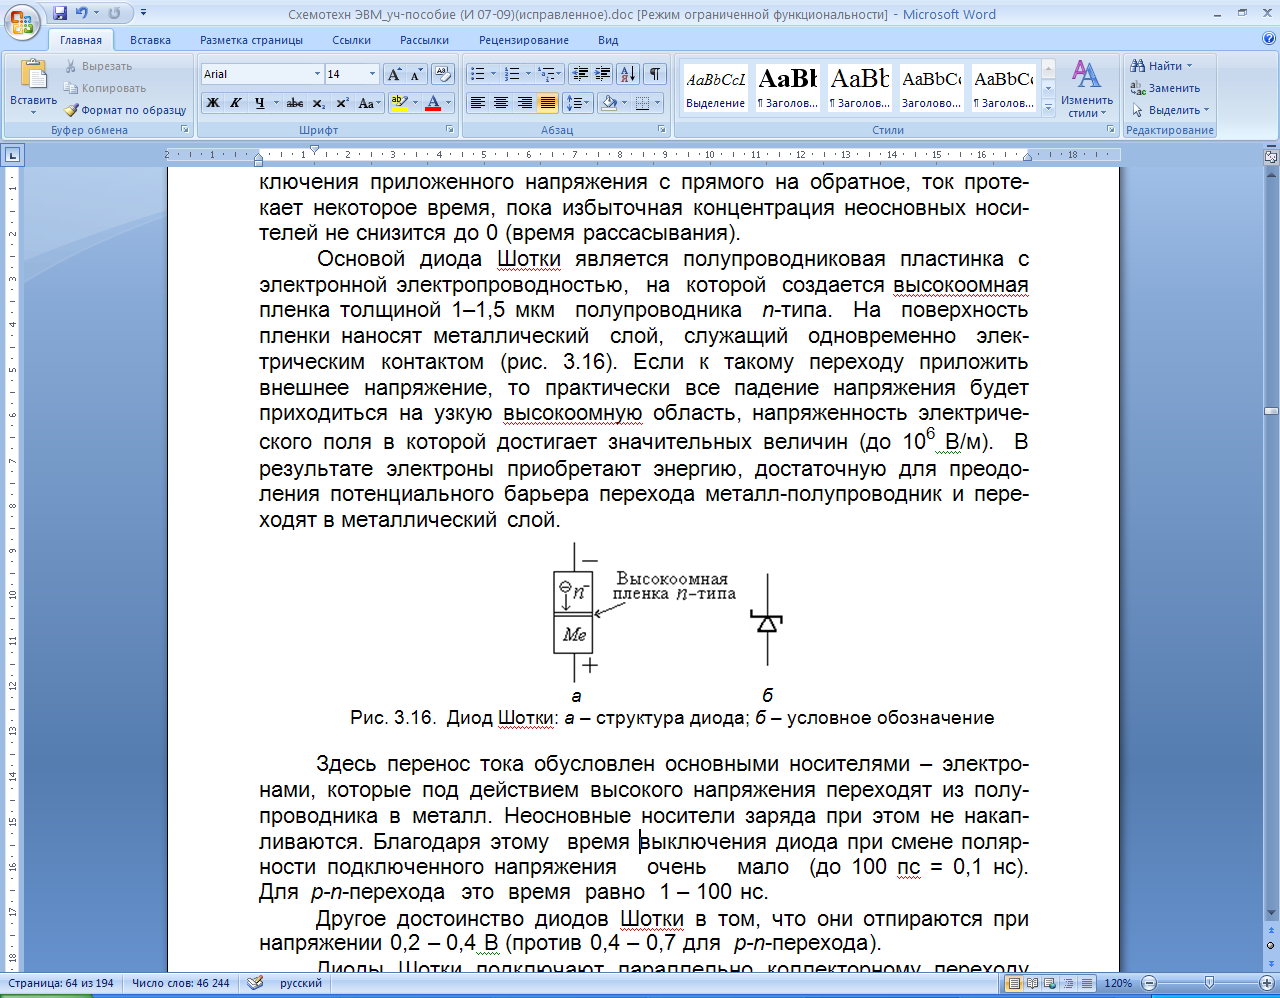Viewport: 1280px width, 998px height.
Task: Switch to the Рассылки tab
Action: 424,40
